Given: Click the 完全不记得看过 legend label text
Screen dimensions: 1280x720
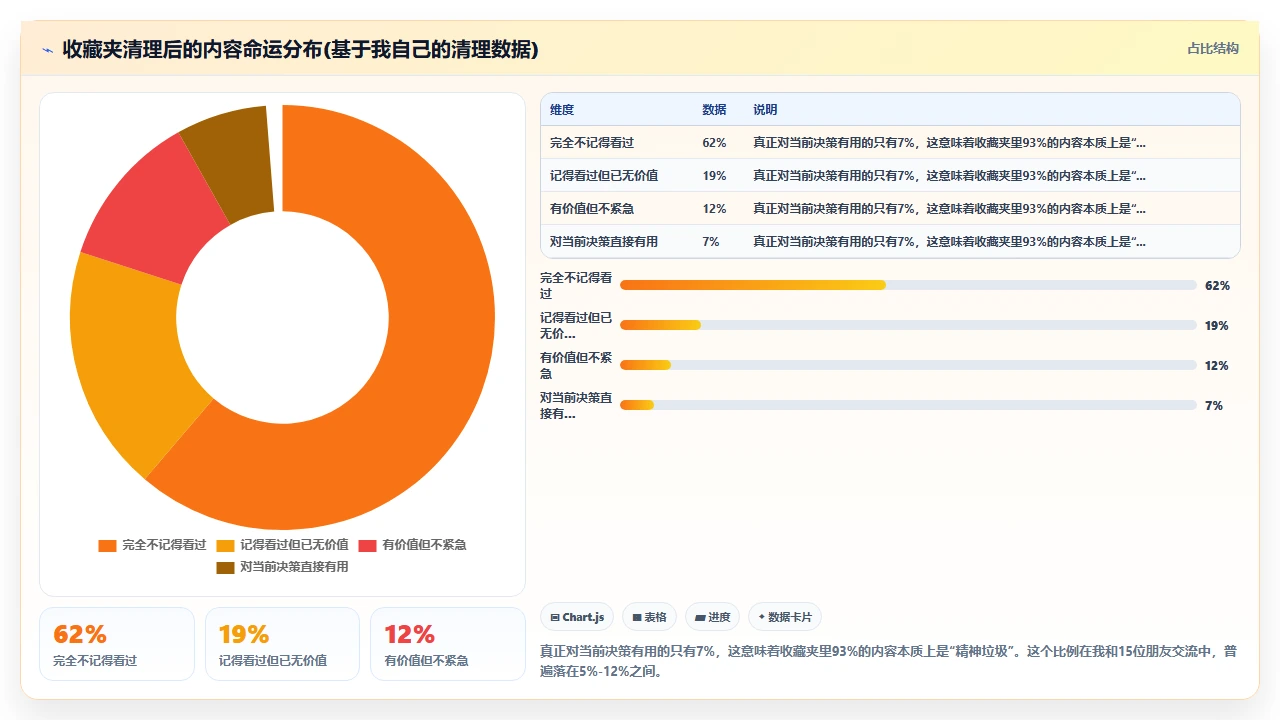Looking at the screenshot, I should click(x=164, y=545).
